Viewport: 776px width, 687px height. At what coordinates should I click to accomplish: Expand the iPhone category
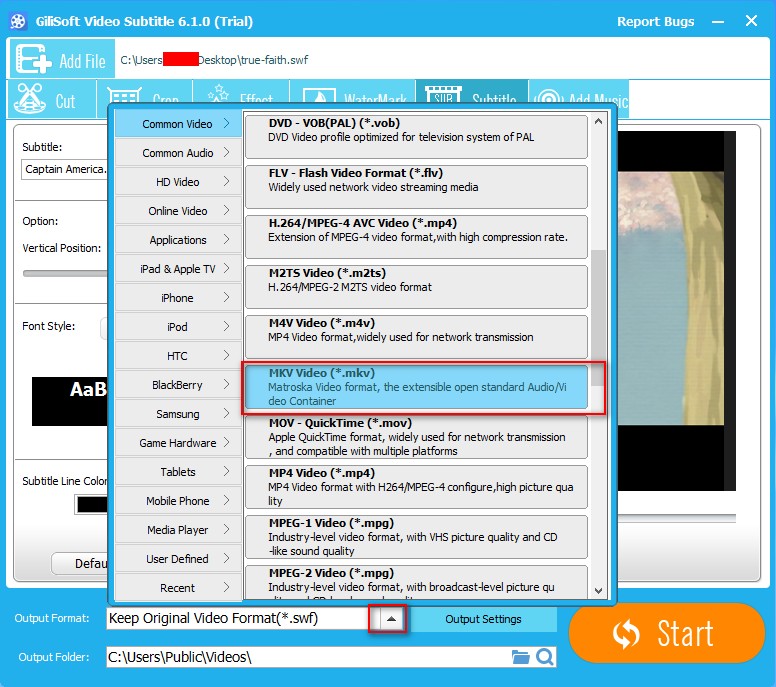point(178,298)
